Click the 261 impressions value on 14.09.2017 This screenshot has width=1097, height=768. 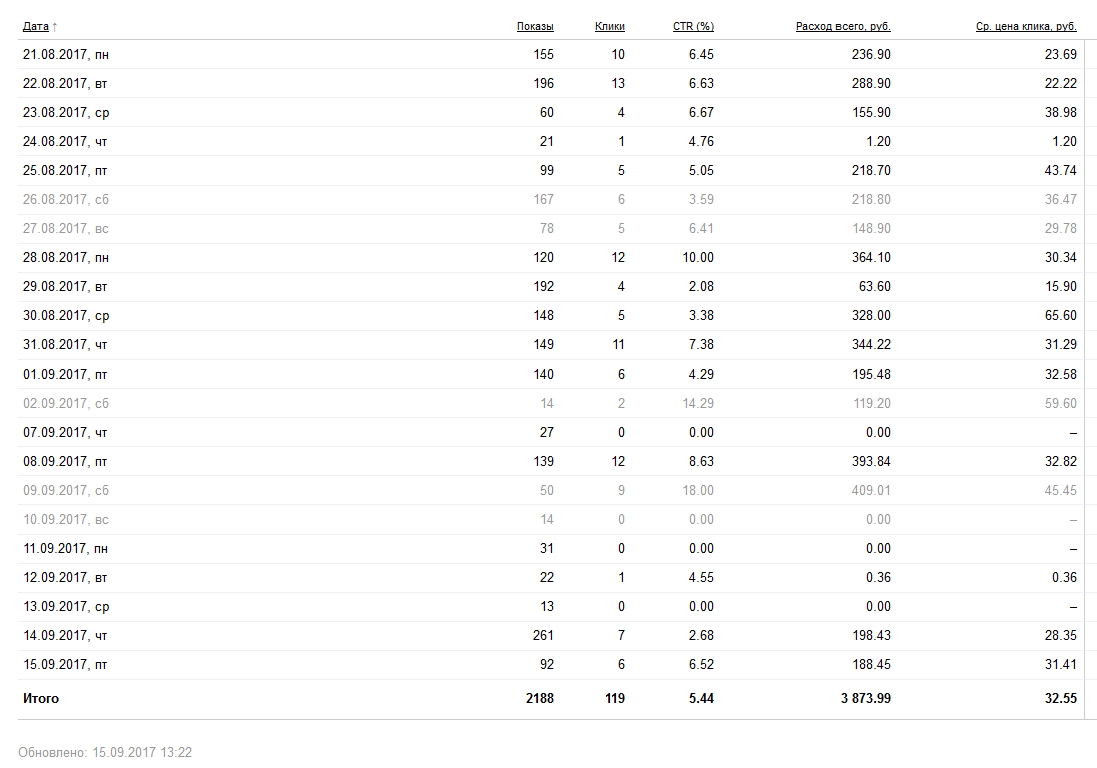[543, 636]
